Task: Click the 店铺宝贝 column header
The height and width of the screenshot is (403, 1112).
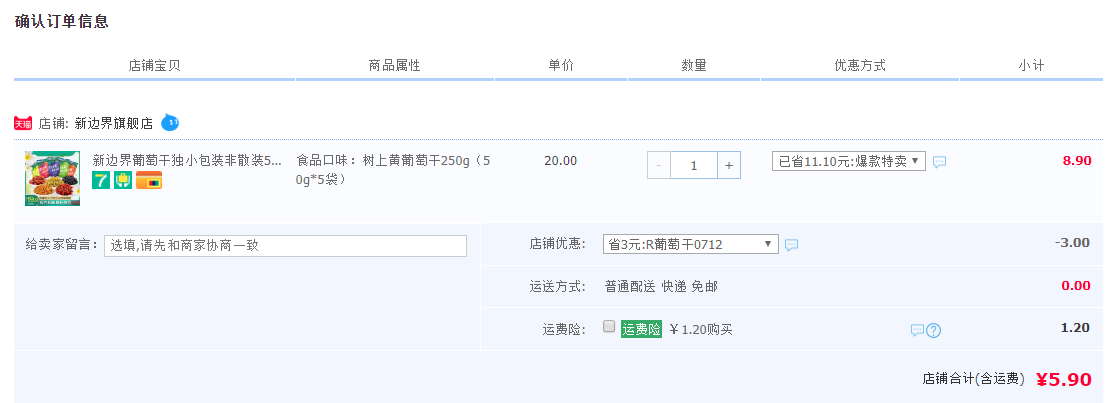Action: tap(155, 65)
